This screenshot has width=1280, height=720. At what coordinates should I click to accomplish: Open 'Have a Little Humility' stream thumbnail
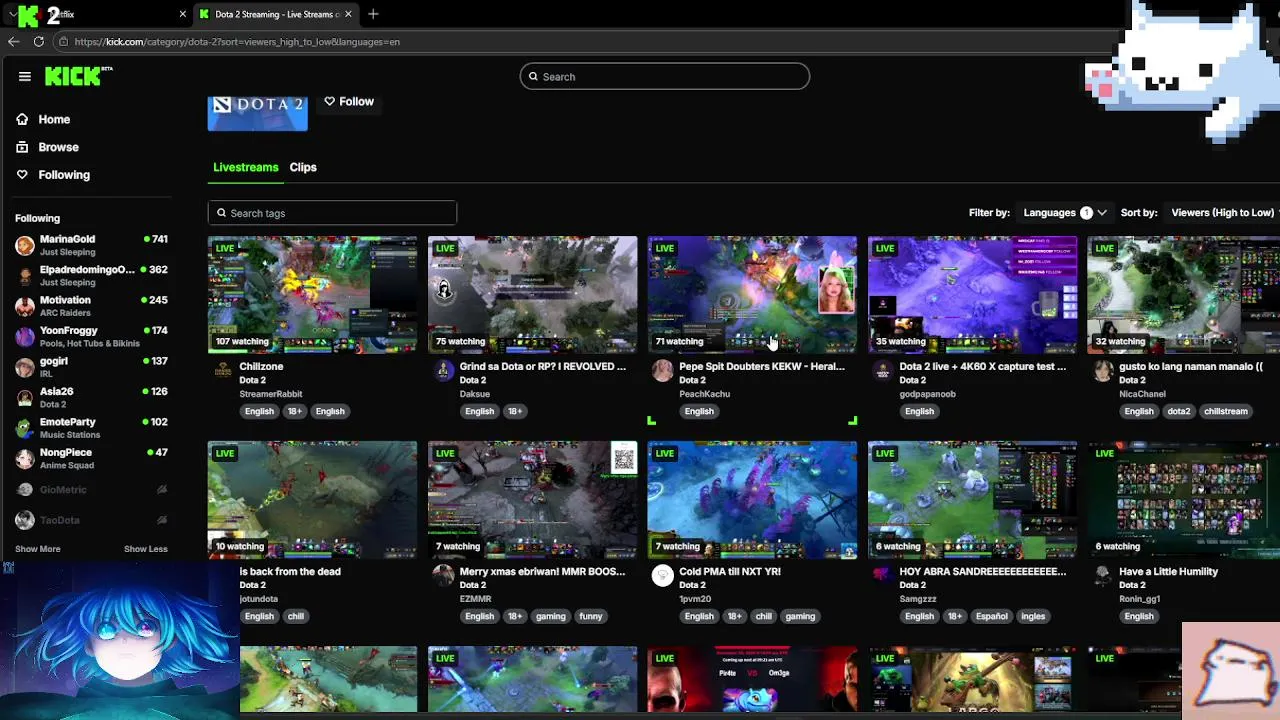(1183, 499)
